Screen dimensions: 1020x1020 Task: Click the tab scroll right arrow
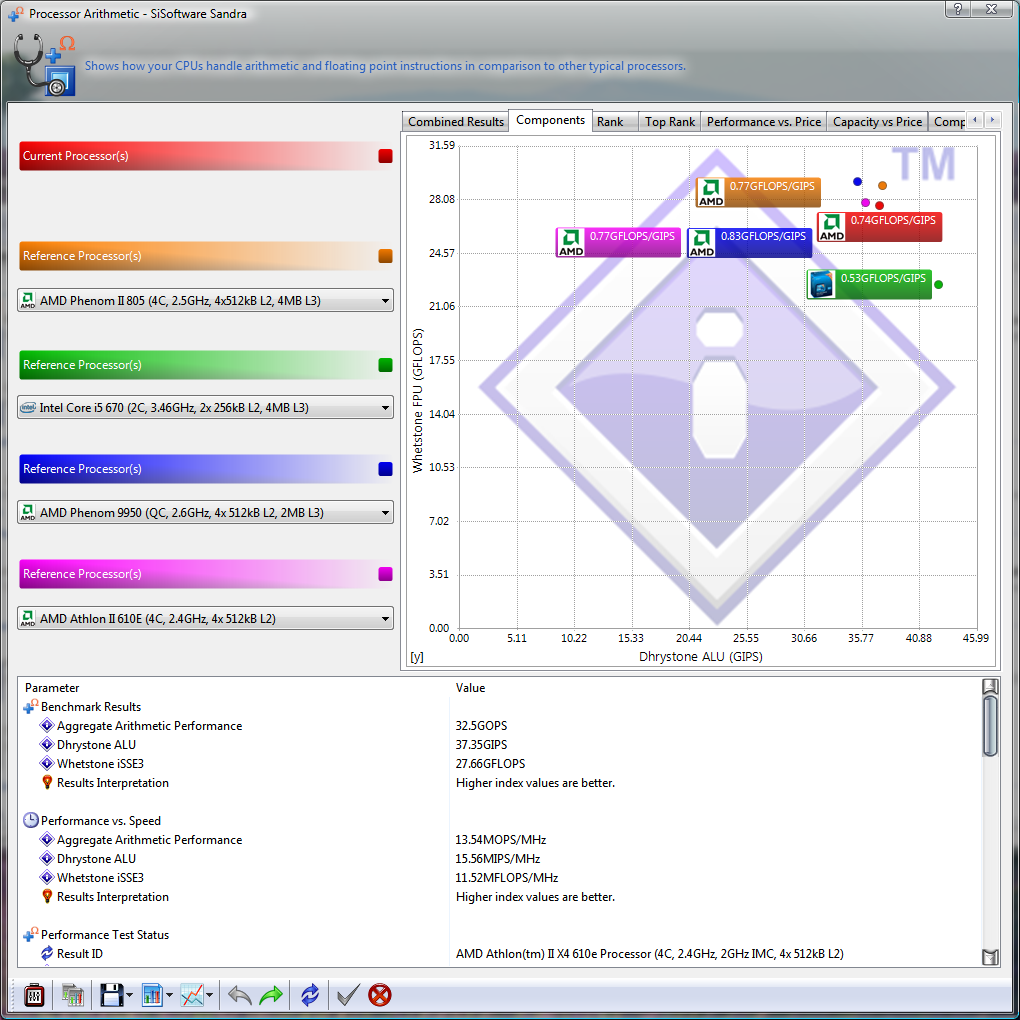click(x=992, y=120)
